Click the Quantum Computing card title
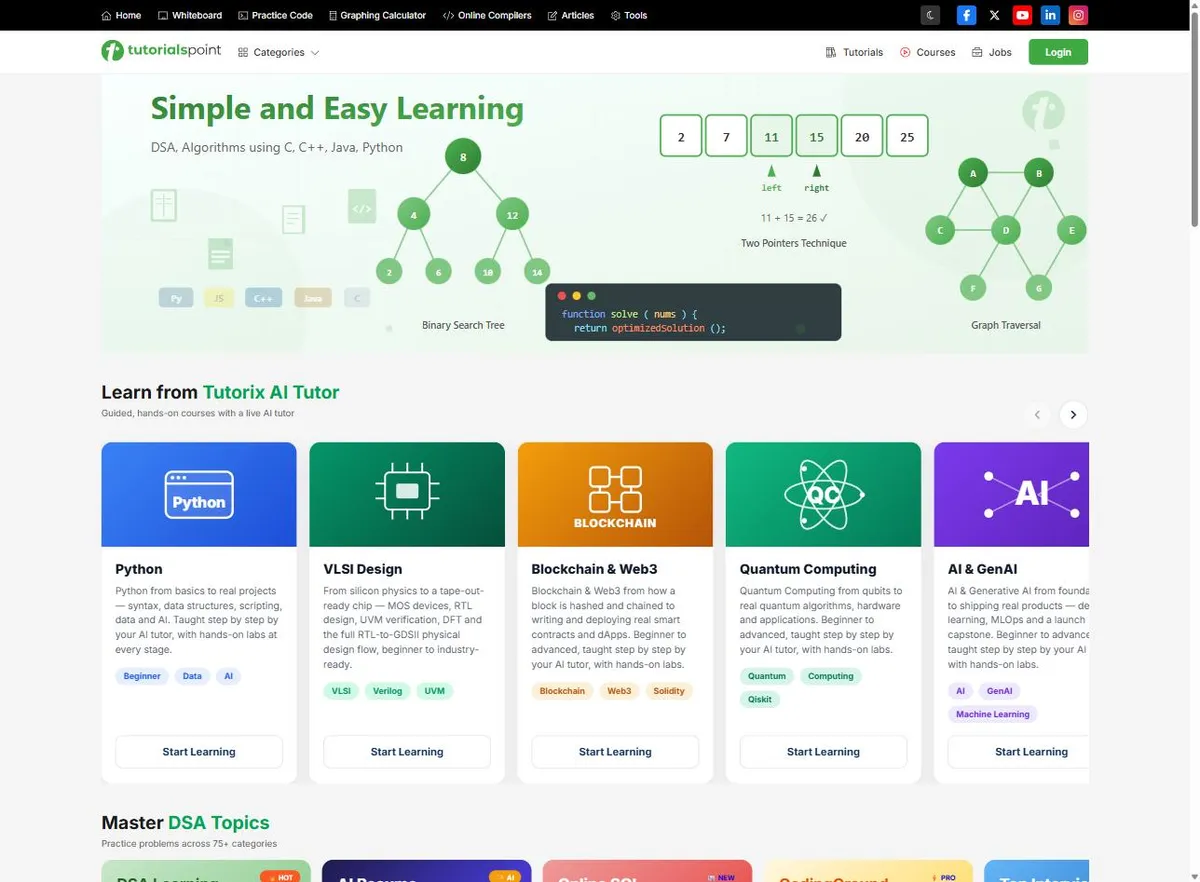 coord(808,569)
